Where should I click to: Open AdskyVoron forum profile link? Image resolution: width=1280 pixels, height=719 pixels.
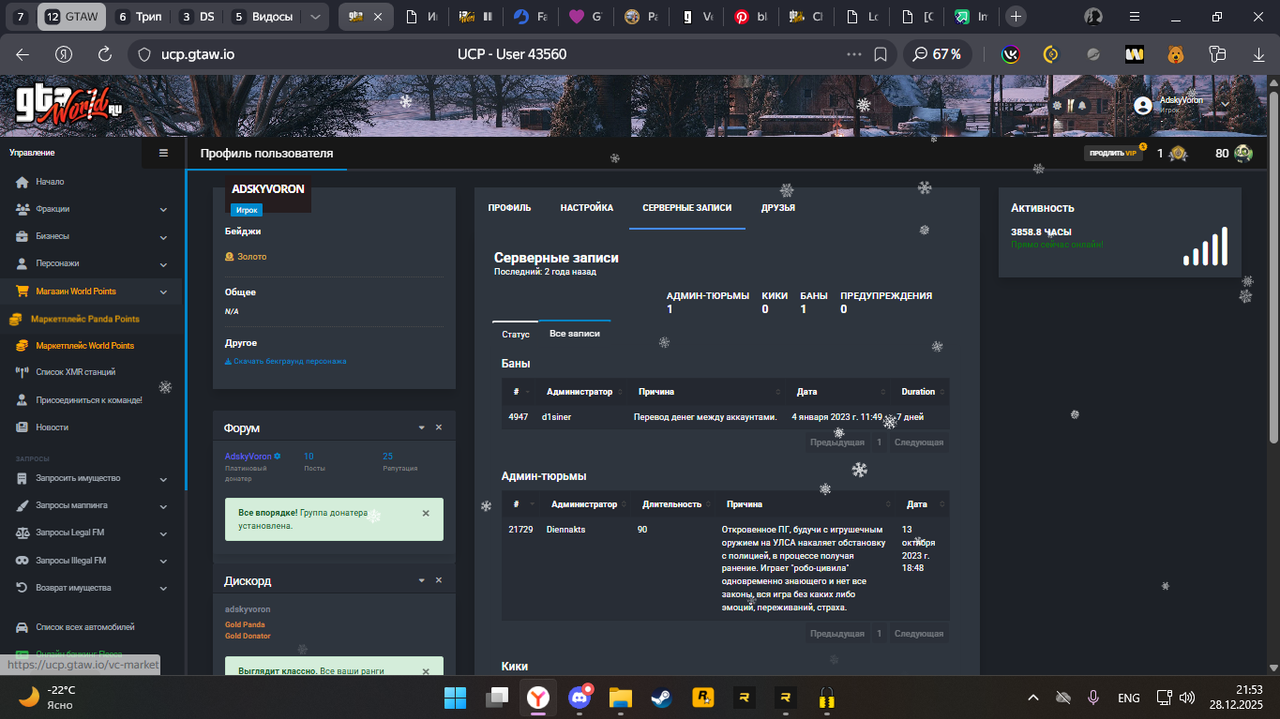click(x=248, y=456)
